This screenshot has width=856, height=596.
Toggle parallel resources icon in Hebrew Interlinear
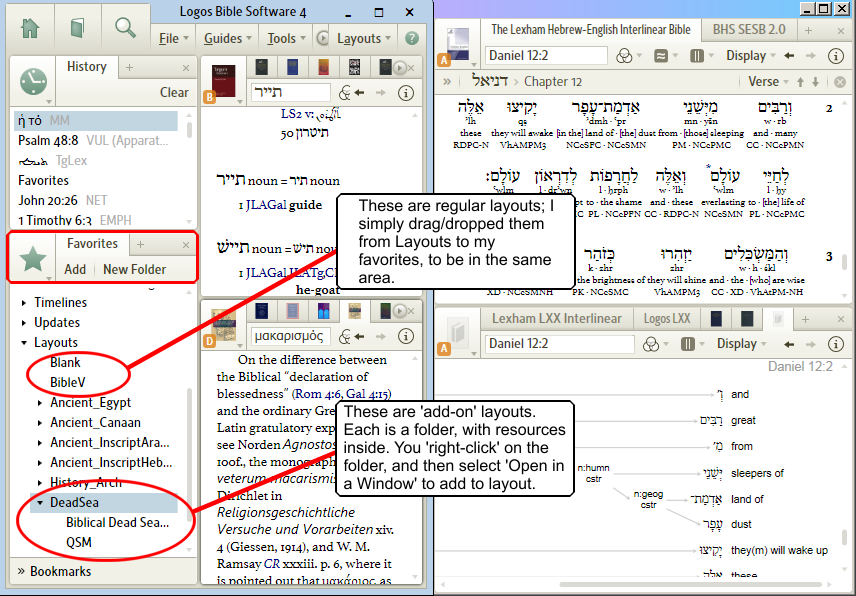coord(661,56)
